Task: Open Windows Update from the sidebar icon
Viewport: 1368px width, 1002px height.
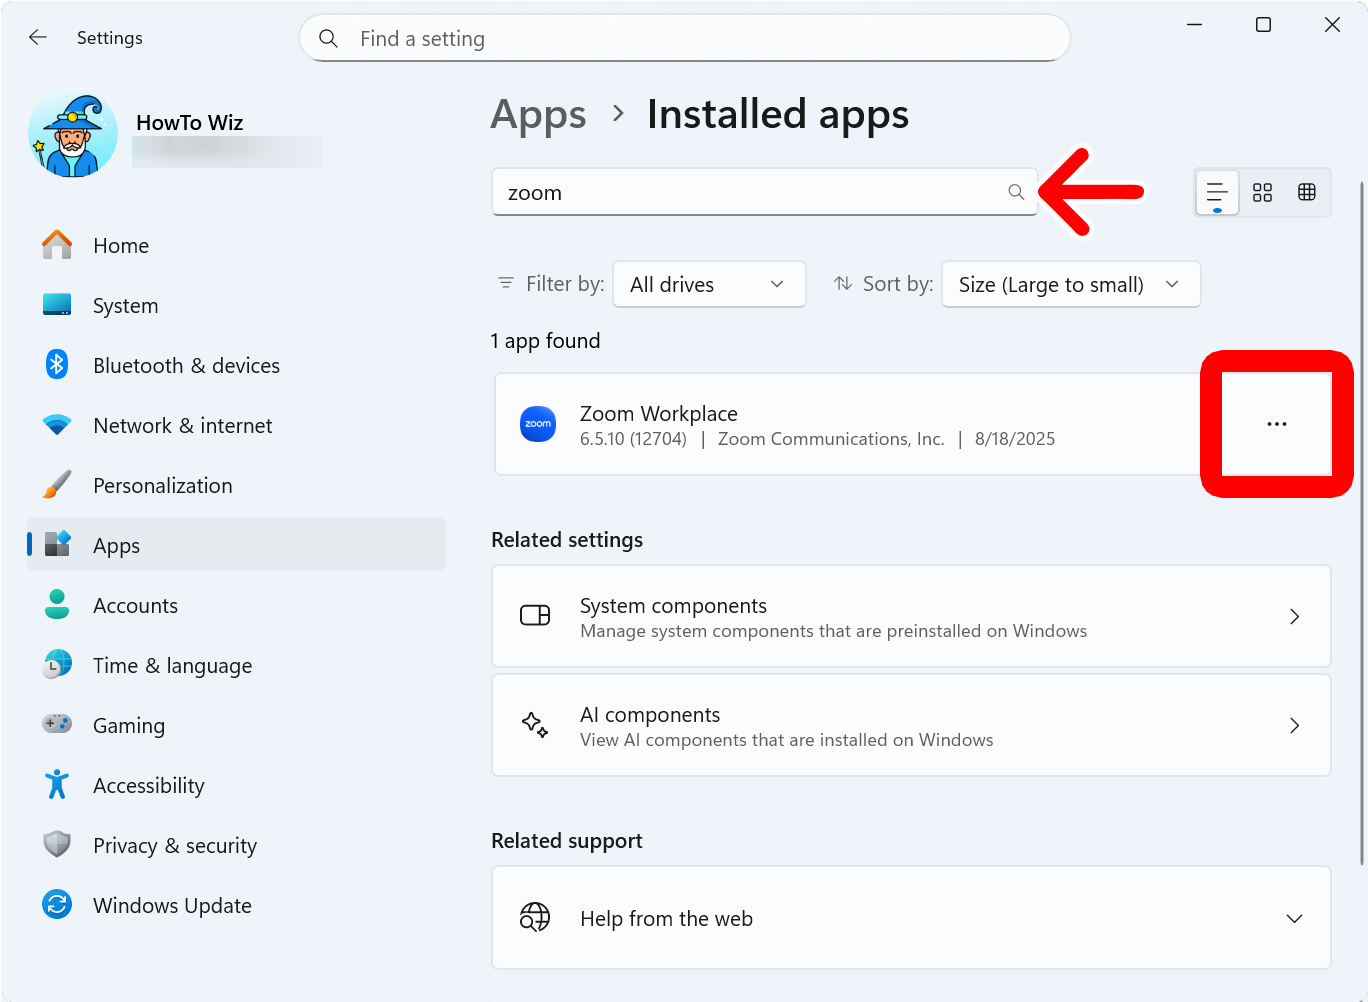Action: [57, 905]
